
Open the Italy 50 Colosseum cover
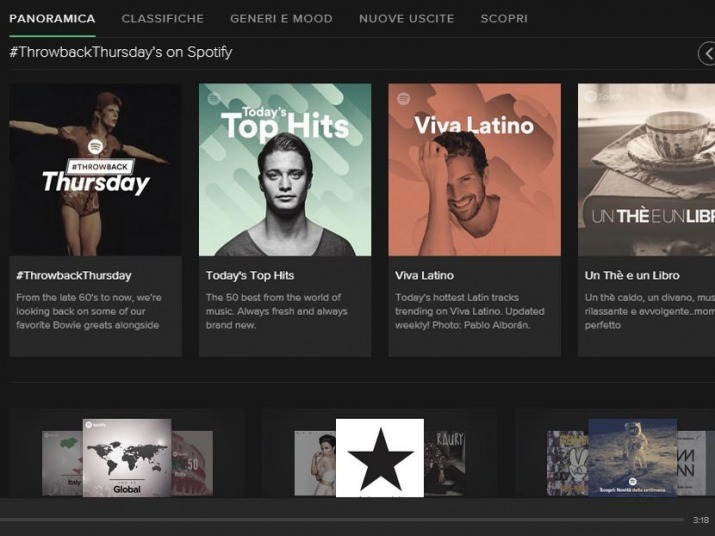click(x=192, y=463)
